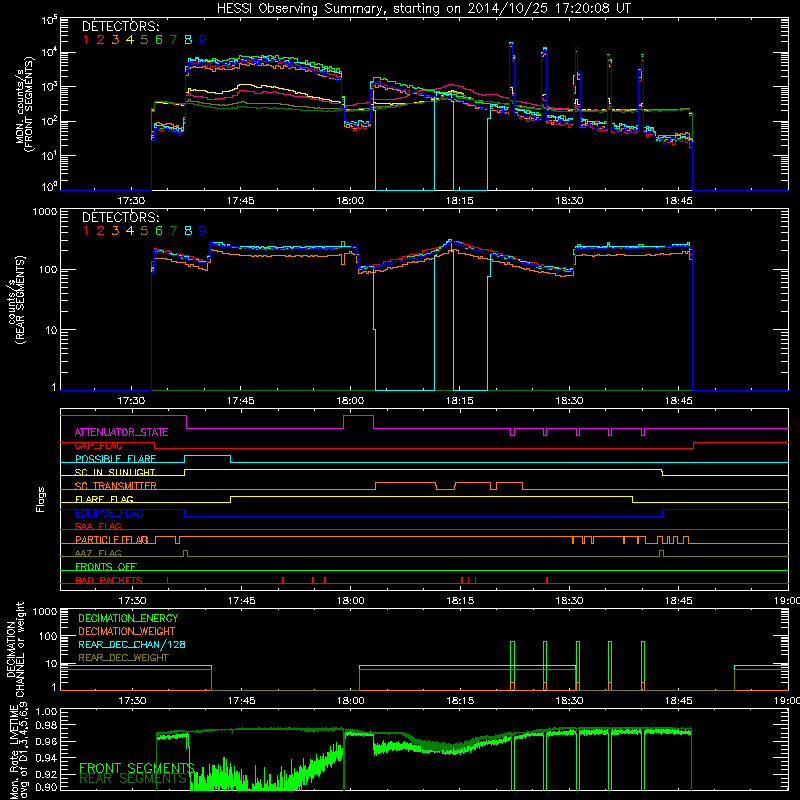The image size is (800, 800).
Task: Click the SC_TRANSMITTER flag label
Action: [x=115, y=486]
